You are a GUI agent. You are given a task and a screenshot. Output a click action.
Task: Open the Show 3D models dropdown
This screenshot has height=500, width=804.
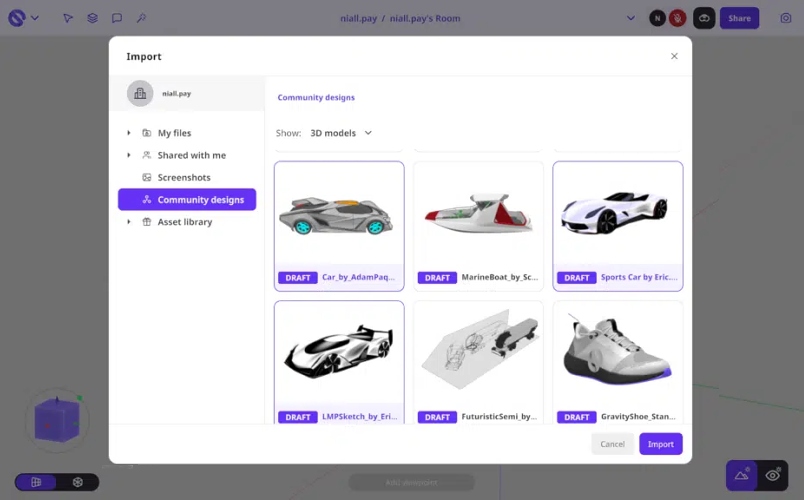click(x=341, y=133)
